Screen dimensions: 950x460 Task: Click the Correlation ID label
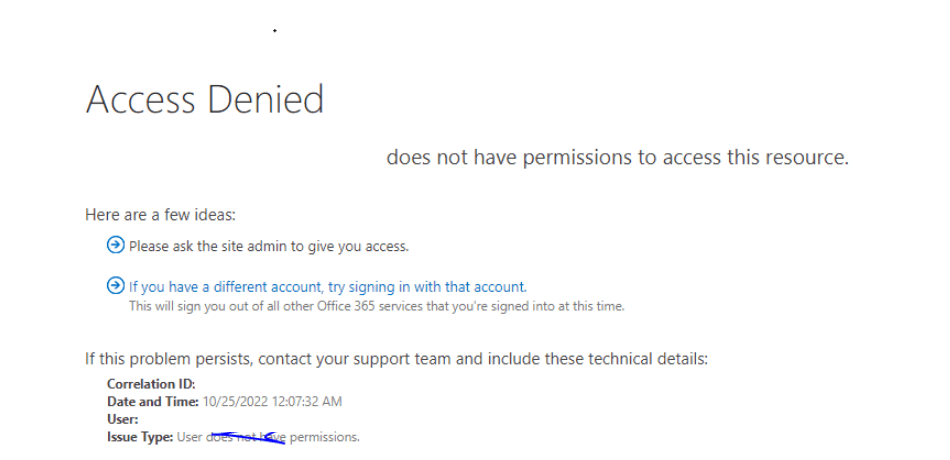[x=151, y=384]
